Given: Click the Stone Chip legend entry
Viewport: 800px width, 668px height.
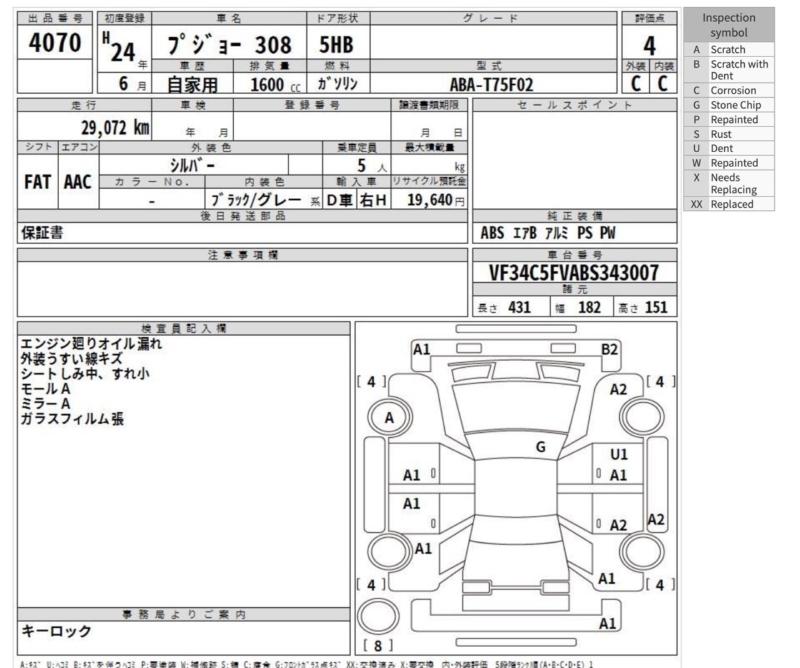Looking at the screenshot, I should click(x=735, y=105).
